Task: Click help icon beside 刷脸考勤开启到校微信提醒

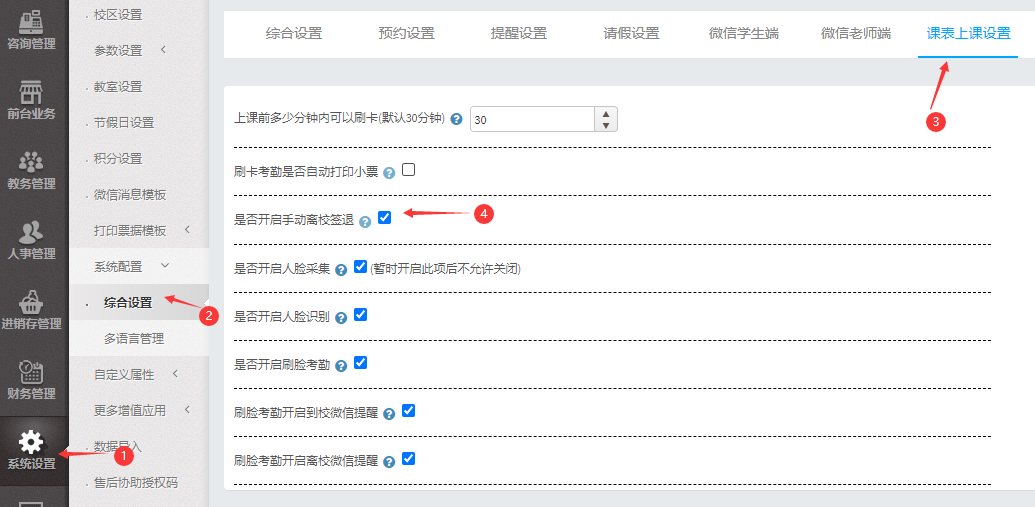Action: tap(389, 414)
